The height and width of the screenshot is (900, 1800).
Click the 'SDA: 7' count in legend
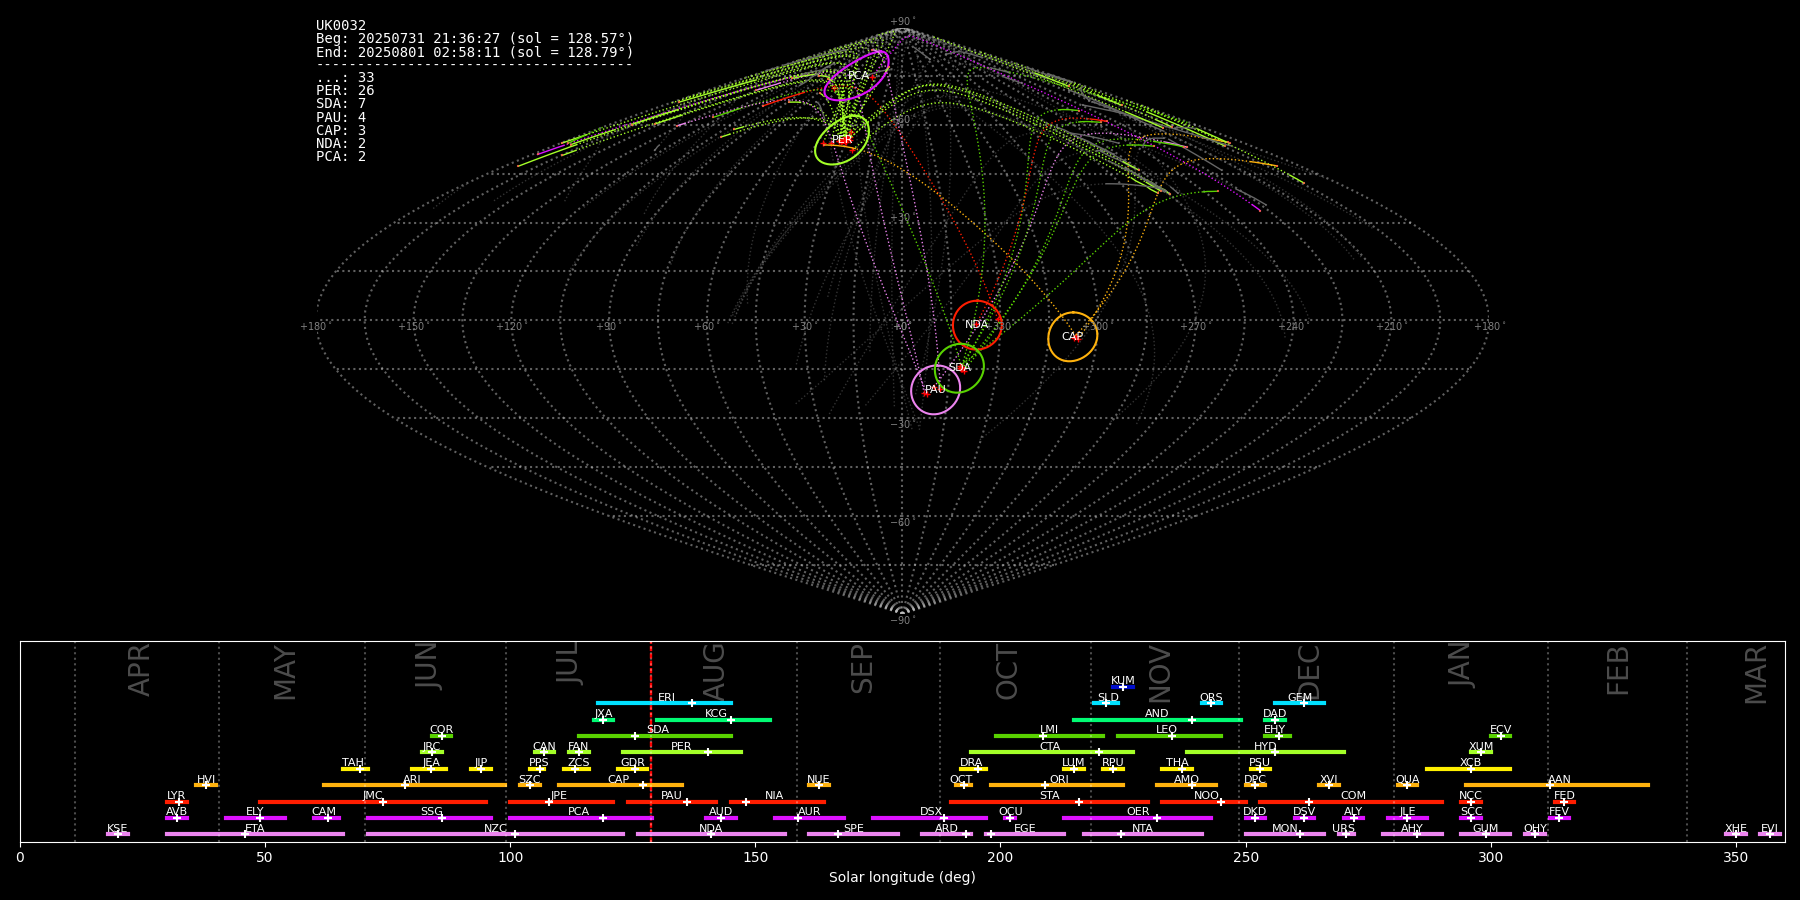click(341, 104)
